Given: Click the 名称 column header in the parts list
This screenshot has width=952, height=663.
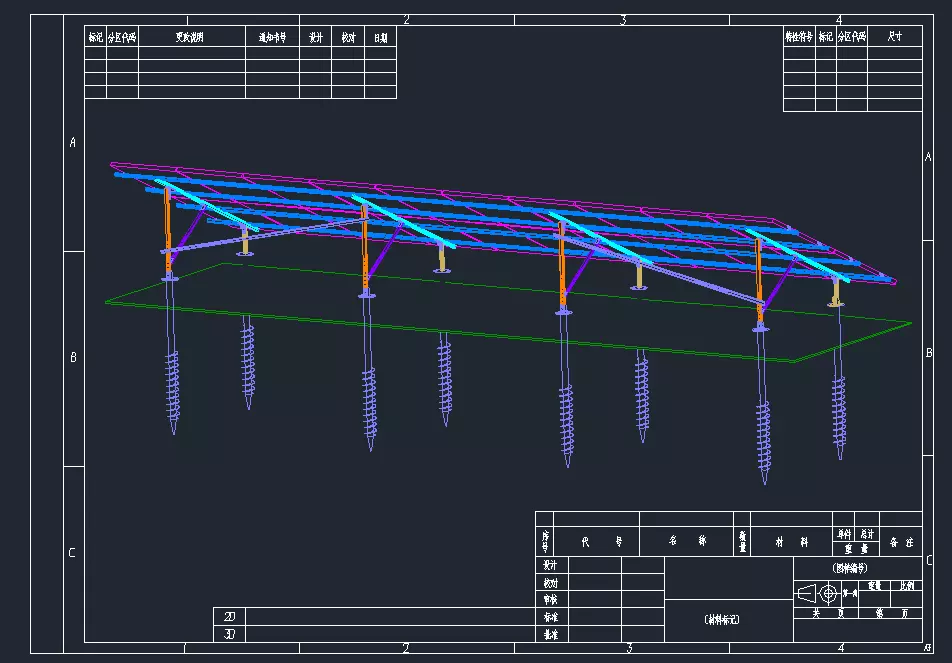Looking at the screenshot, I should click(687, 541).
